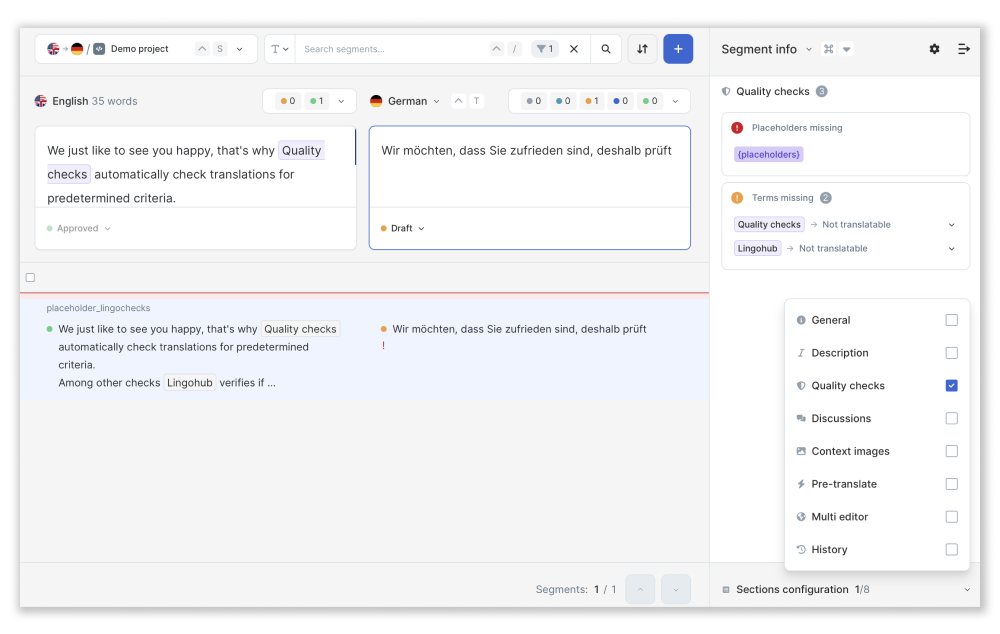Select Discussions in sections menu

(x=841, y=418)
